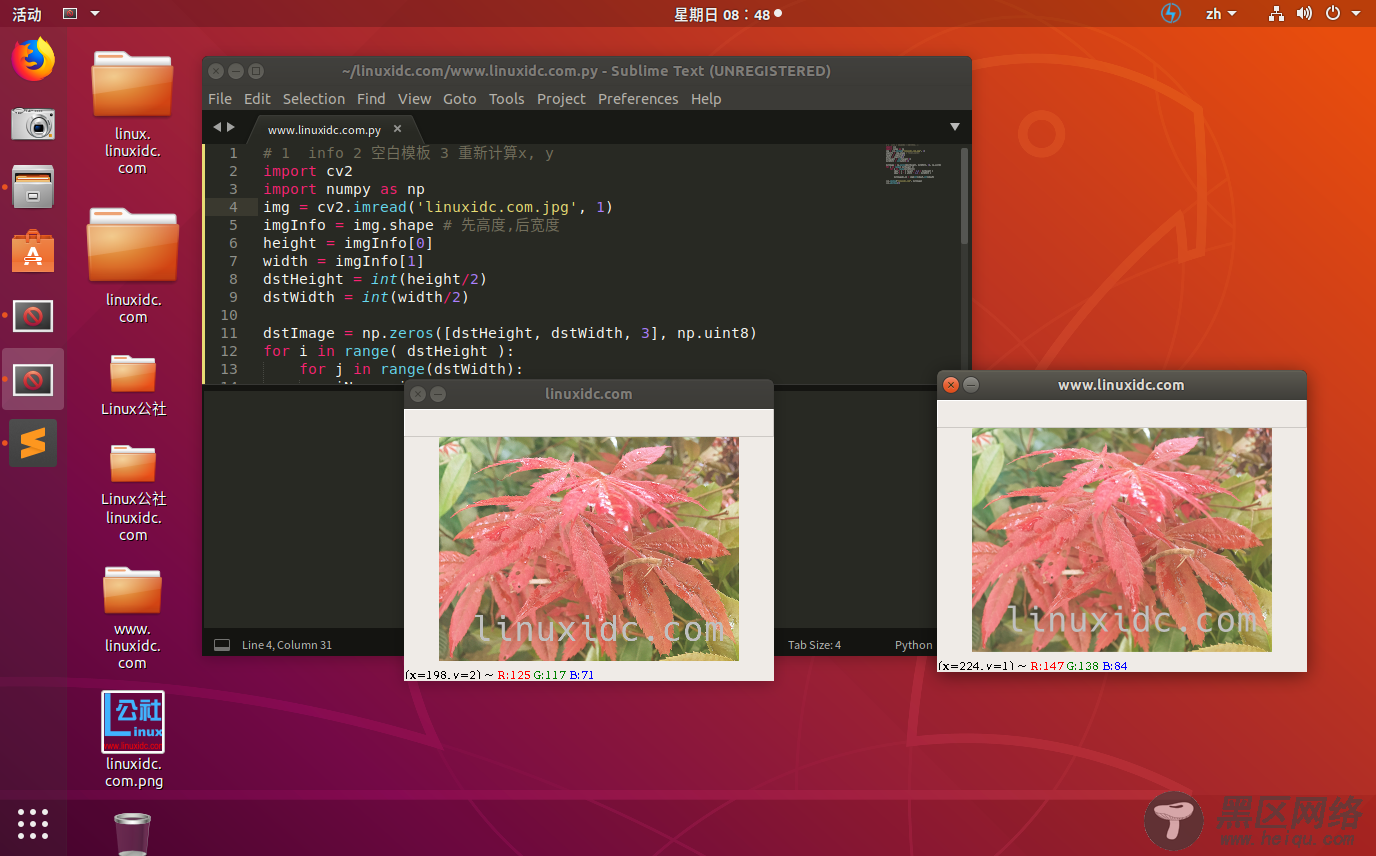The height and width of the screenshot is (856, 1376).
Task: Click the blue lightning indicator in top bar
Action: [x=1171, y=14]
